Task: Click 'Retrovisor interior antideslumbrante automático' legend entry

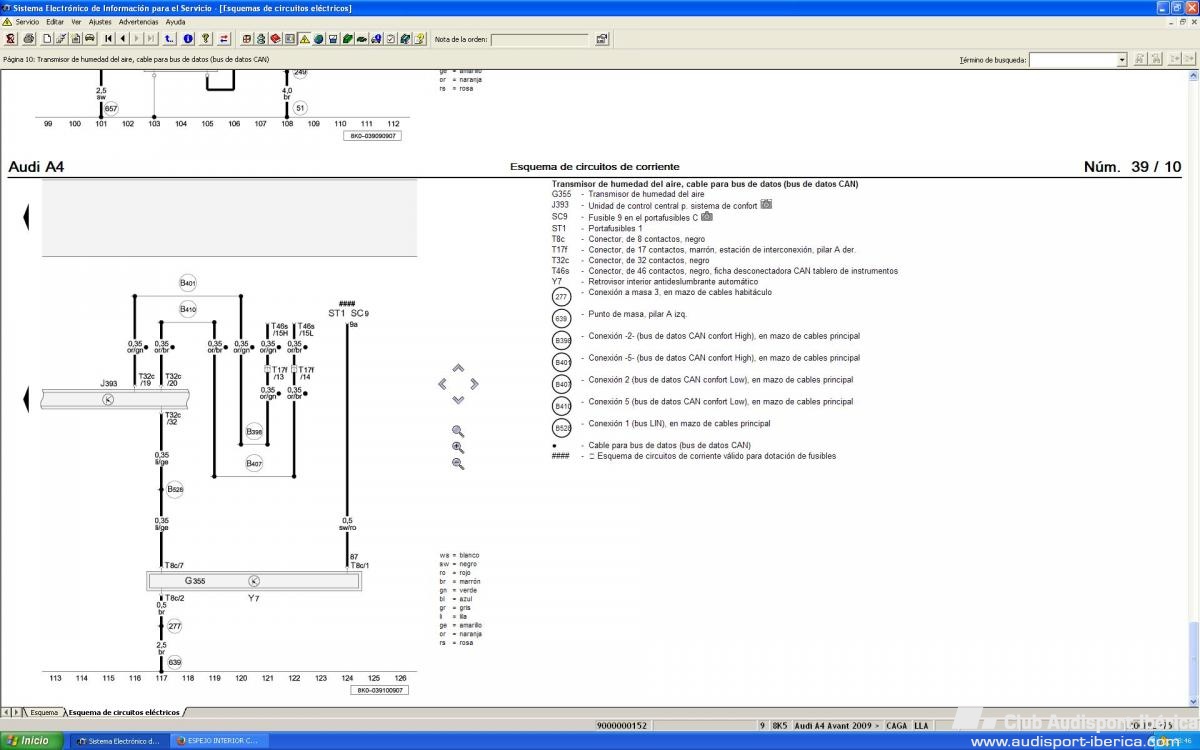Action: point(673,282)
